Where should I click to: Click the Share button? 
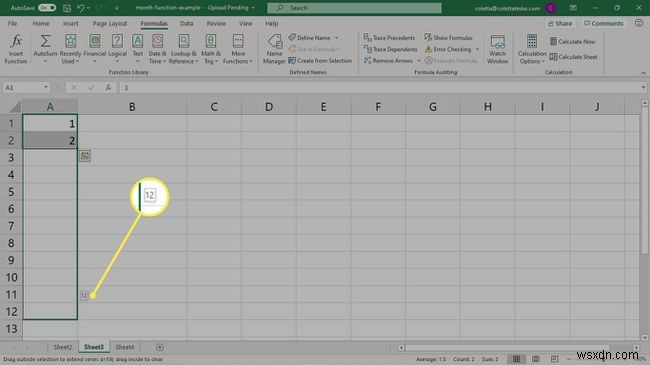(560, 24)
